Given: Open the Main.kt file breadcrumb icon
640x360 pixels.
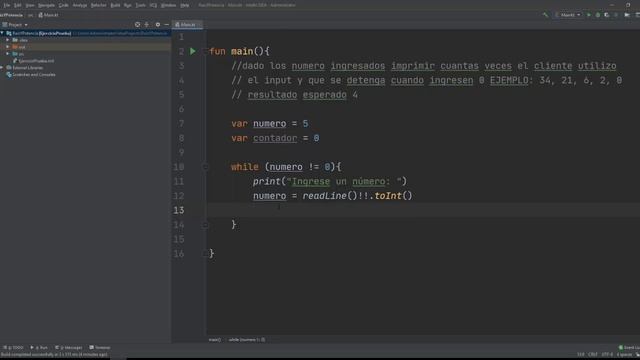Looking at the screenshot, I should 40,15.
